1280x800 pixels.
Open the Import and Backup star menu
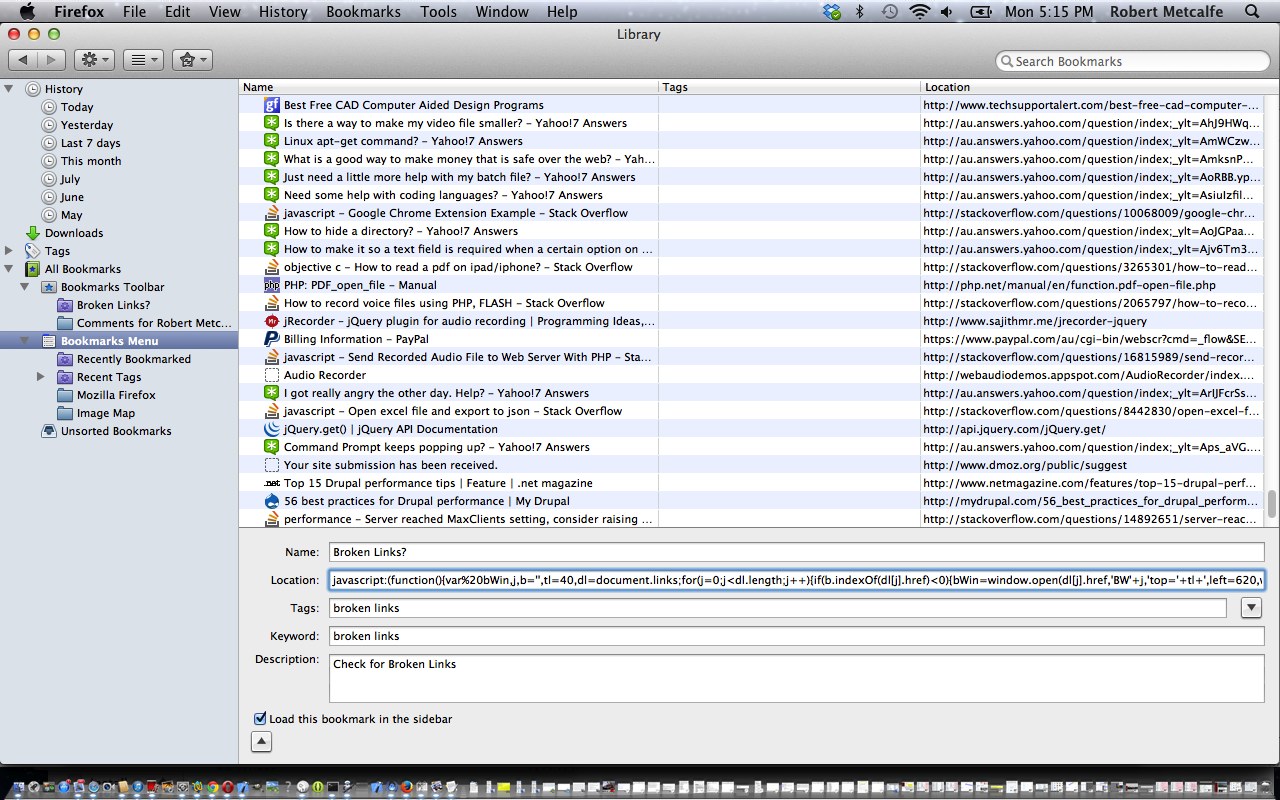pyautogui.click(x=191, y=60)
